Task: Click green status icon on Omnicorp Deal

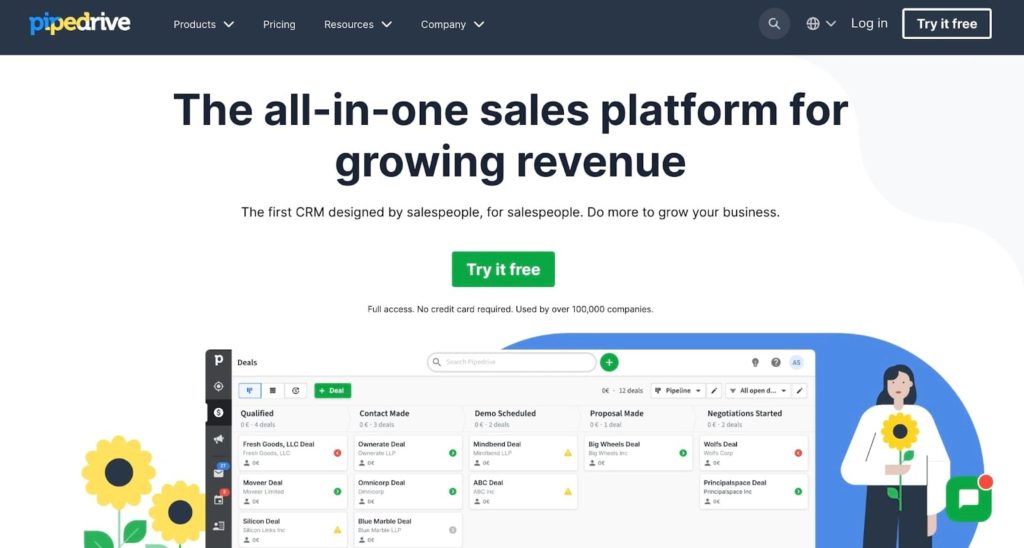Action: pos(453,491)
